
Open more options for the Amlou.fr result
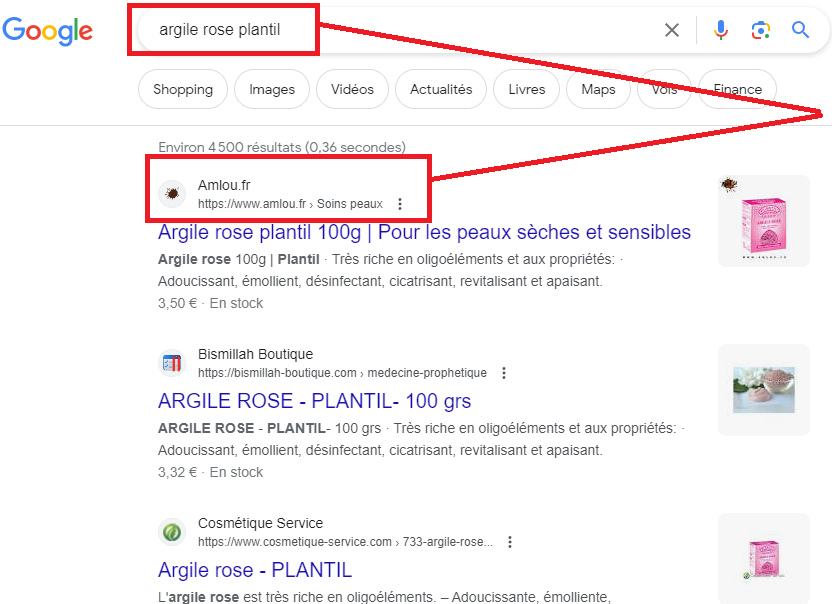pyautogui.click(x=400, y=204)
